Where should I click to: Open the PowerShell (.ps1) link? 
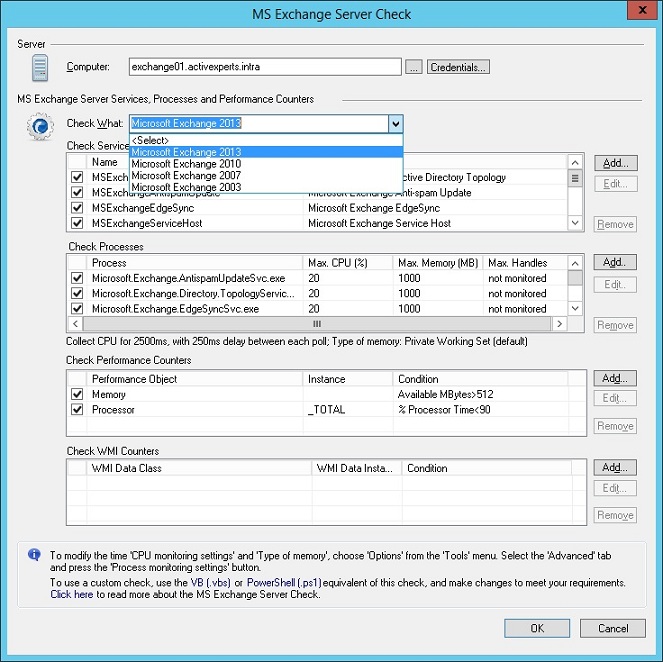tap(284, 583)
